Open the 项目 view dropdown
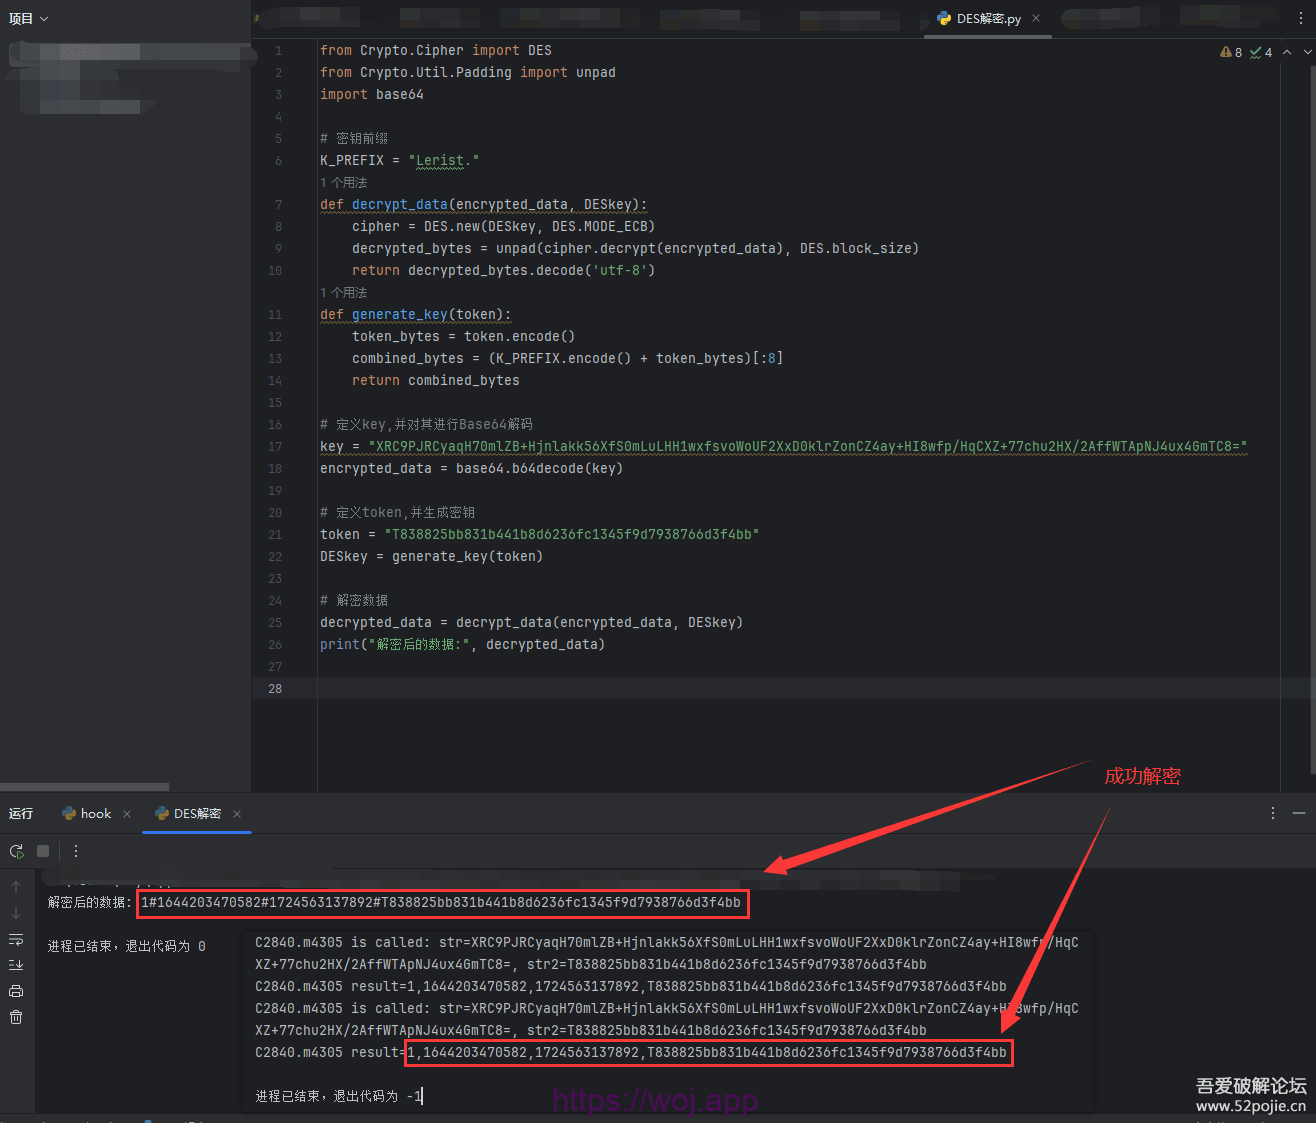 28,19
